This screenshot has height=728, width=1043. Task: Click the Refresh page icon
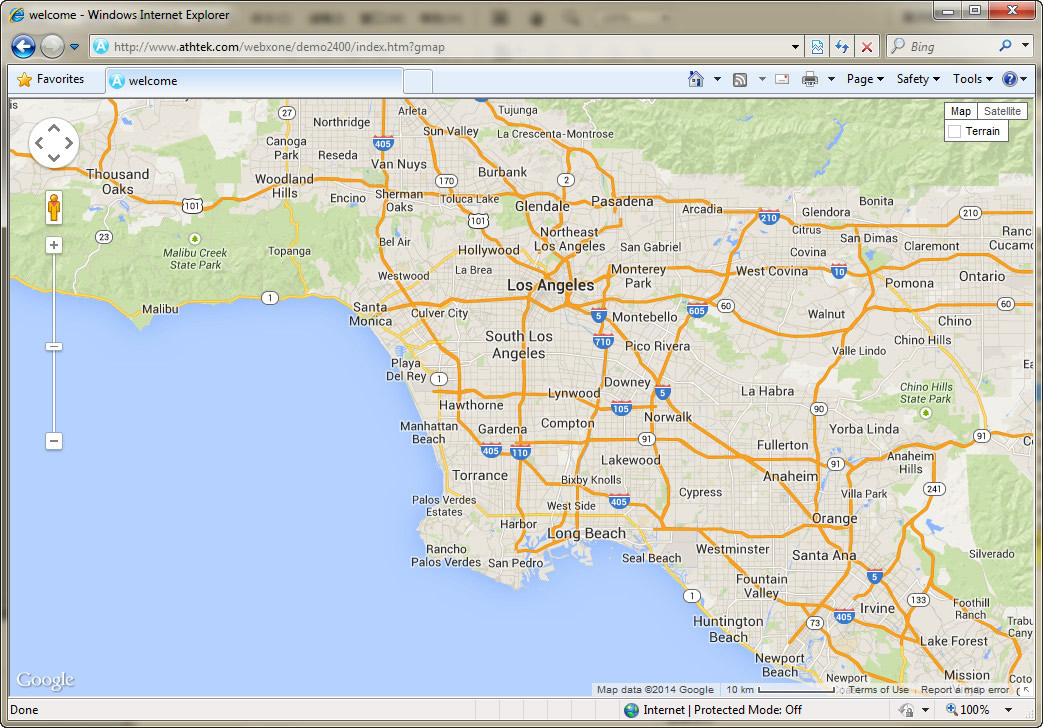tap(842, 47)
